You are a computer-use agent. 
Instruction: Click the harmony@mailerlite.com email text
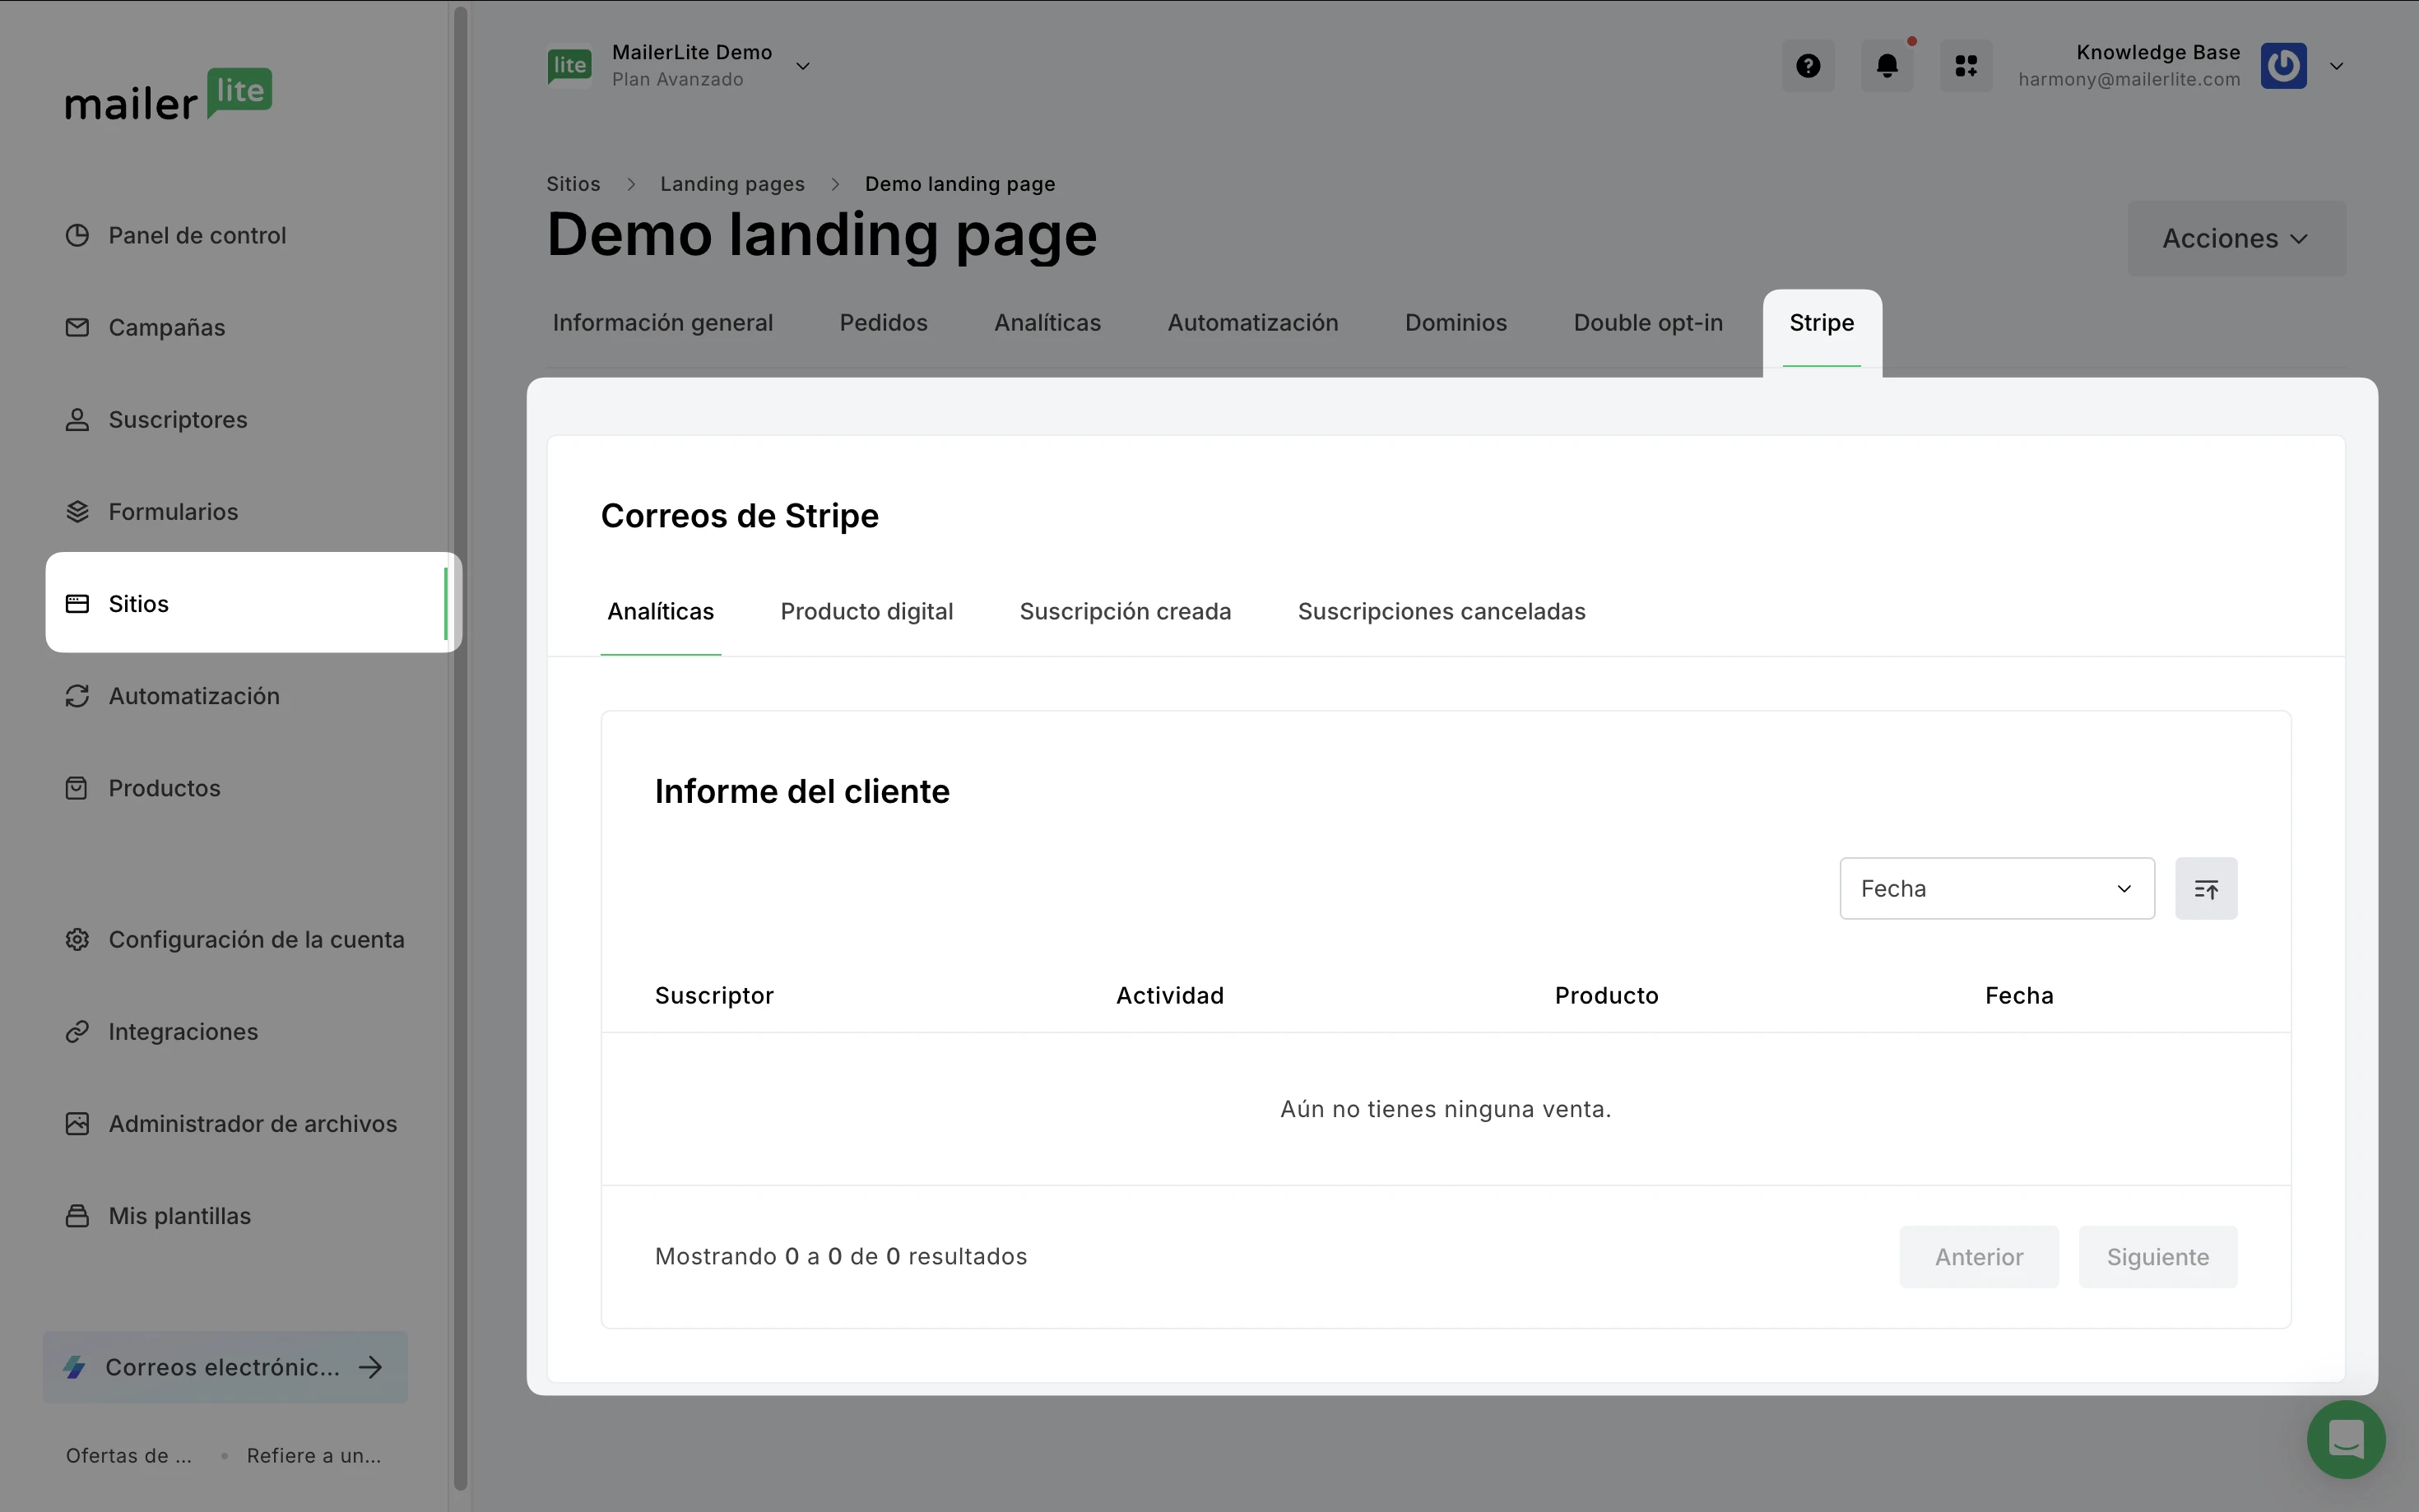(x=2129, y=79)
